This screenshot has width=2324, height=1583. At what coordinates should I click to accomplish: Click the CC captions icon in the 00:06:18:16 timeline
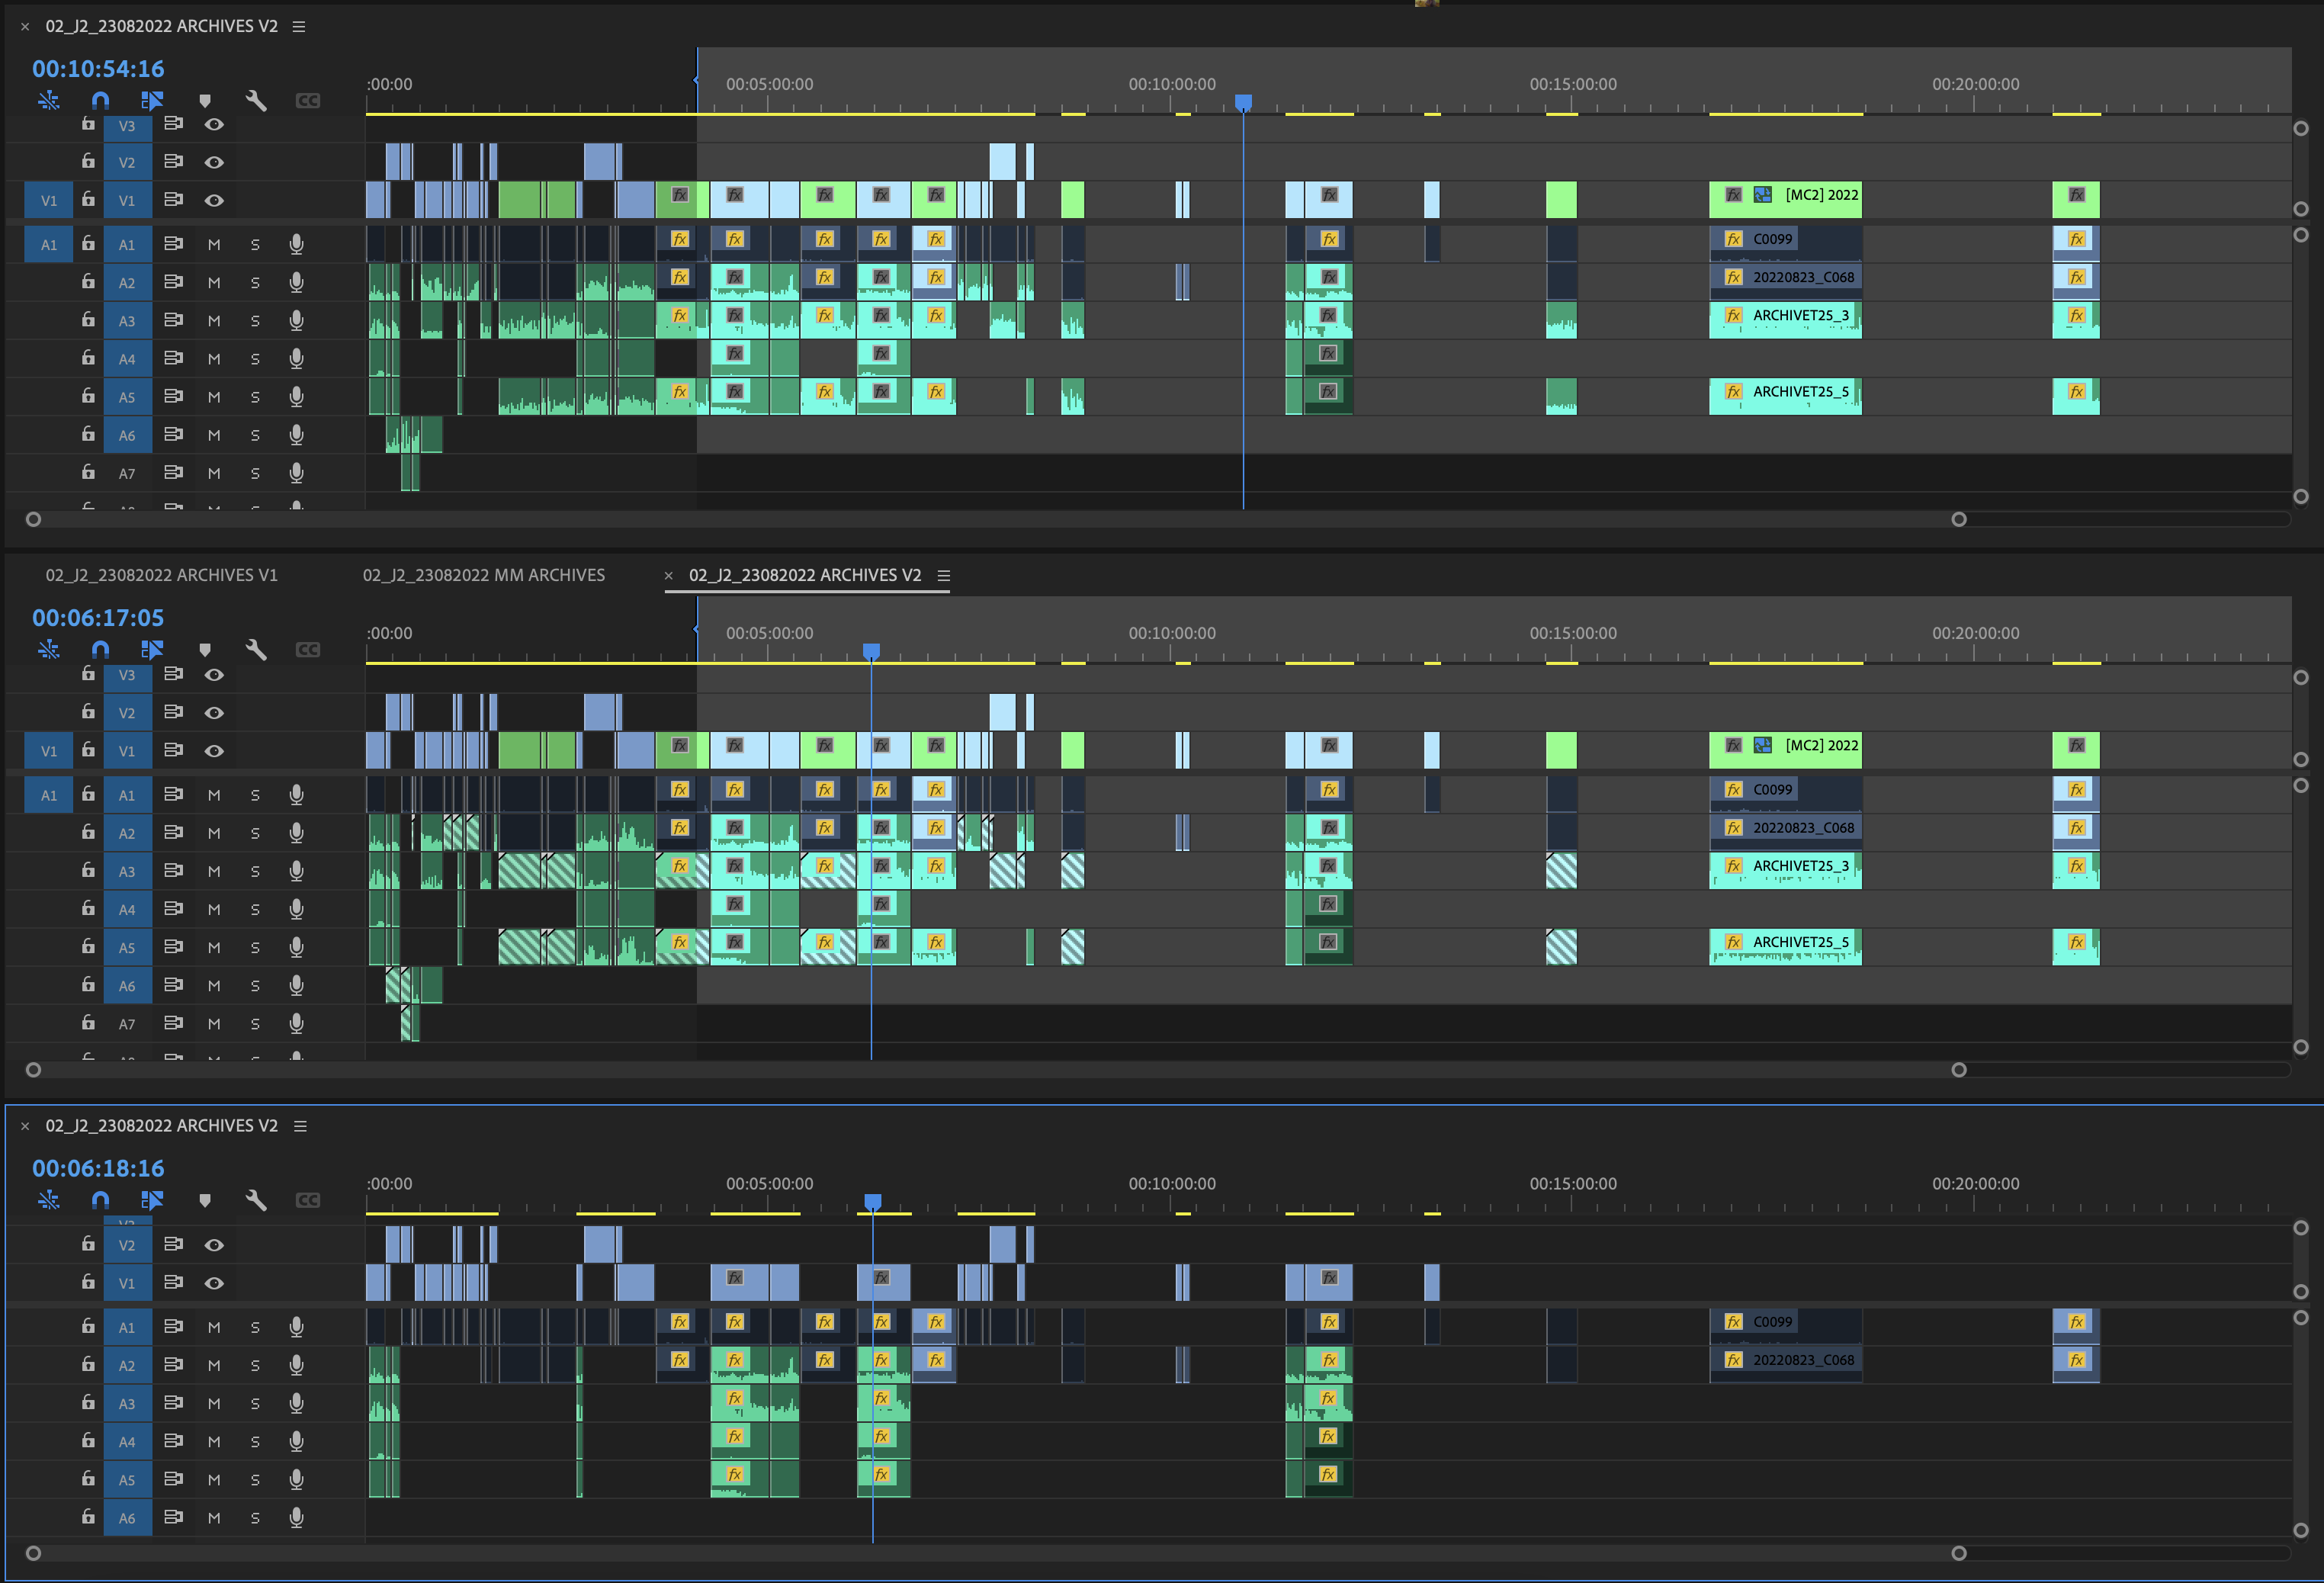pos(308,1200)
